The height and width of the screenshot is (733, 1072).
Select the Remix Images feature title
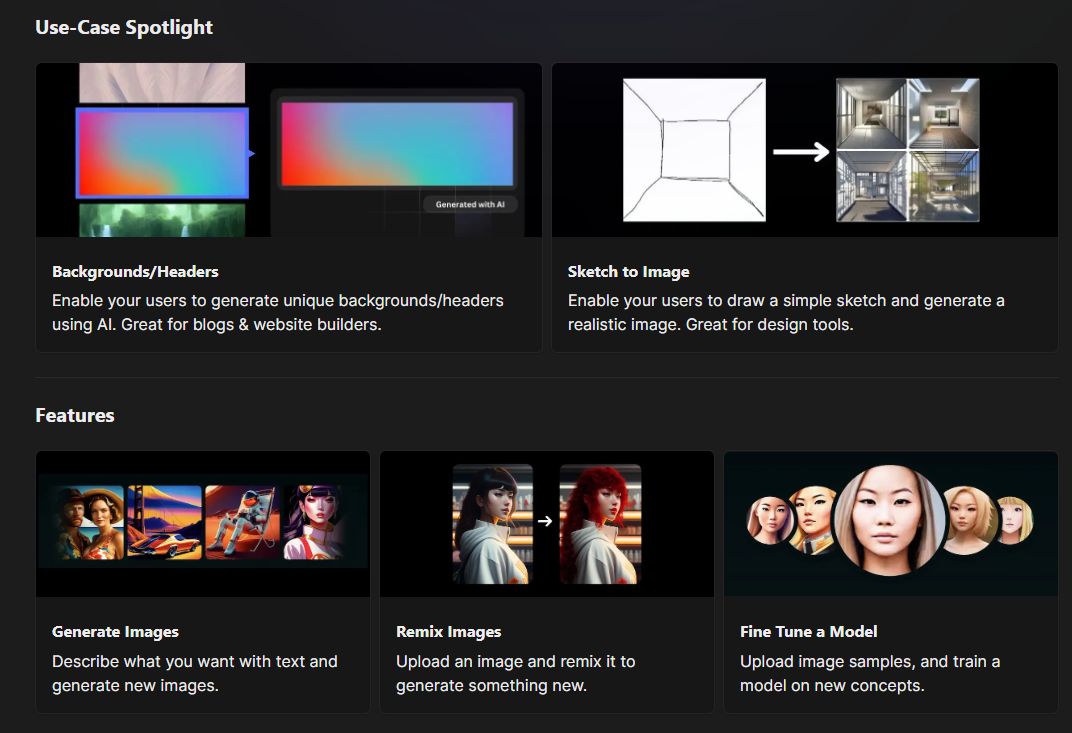tap(448, 631)
